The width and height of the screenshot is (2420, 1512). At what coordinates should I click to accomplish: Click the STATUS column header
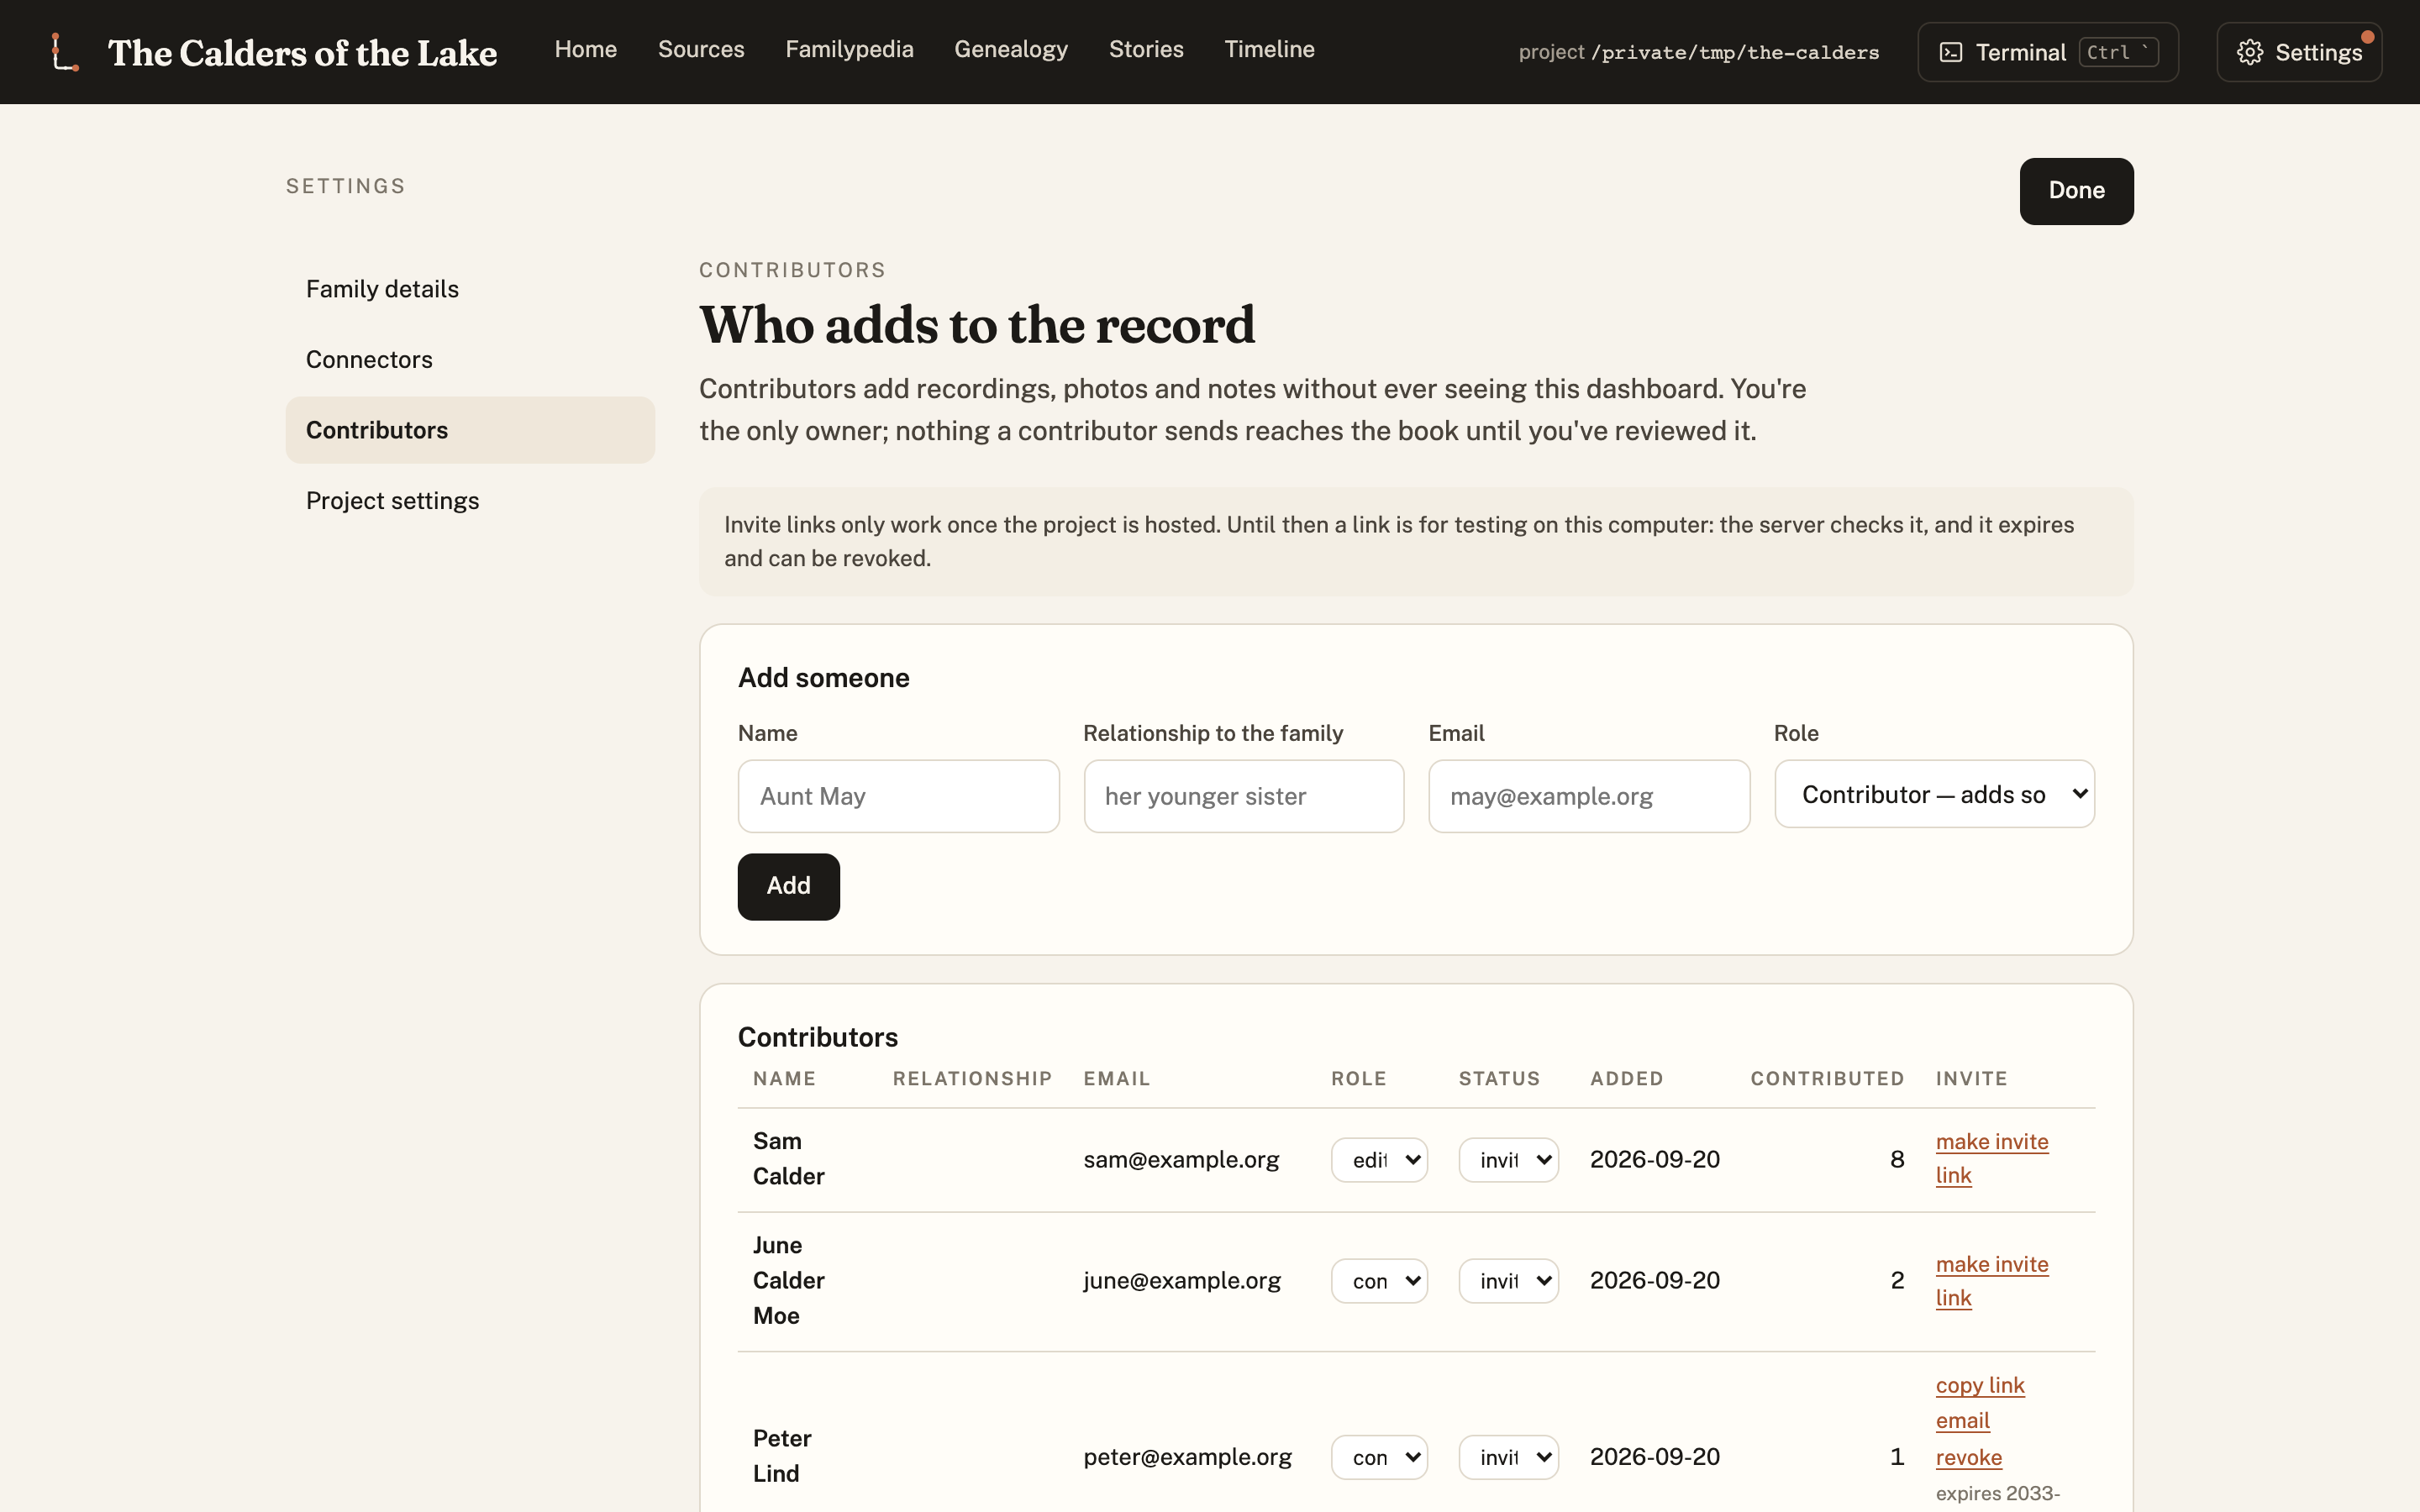[1499, 1079]
